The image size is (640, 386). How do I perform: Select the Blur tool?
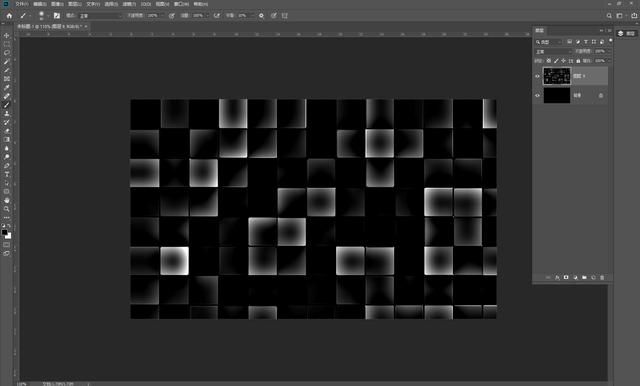[7, 148]
